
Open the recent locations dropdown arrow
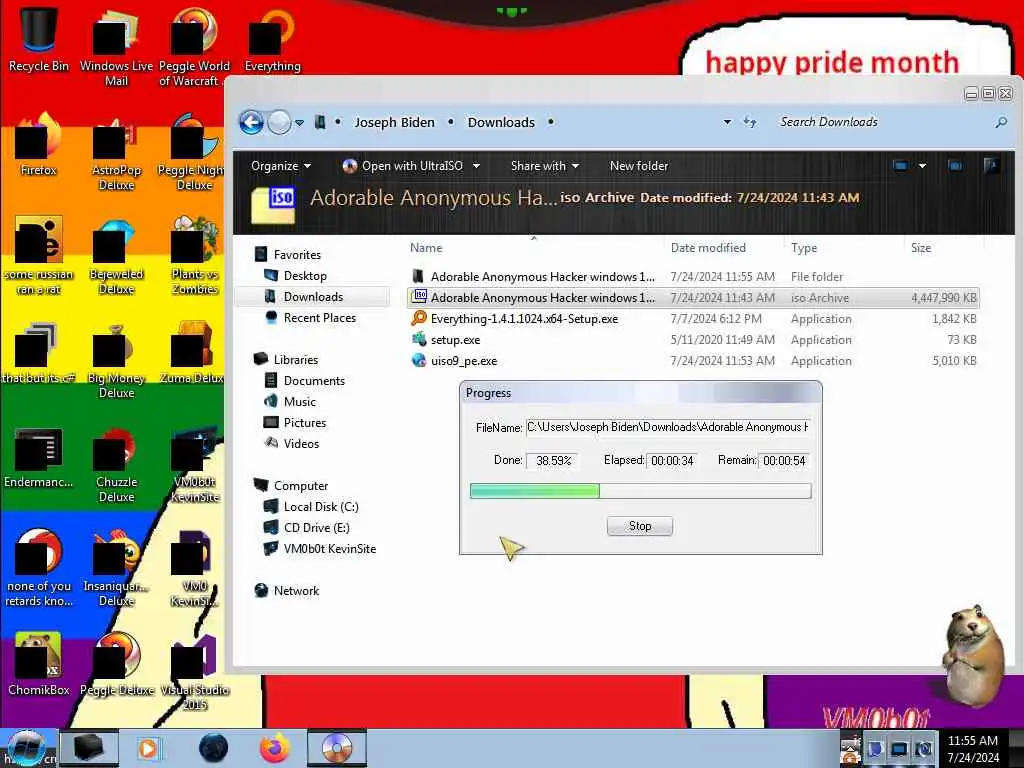click(x=300, y=123)
